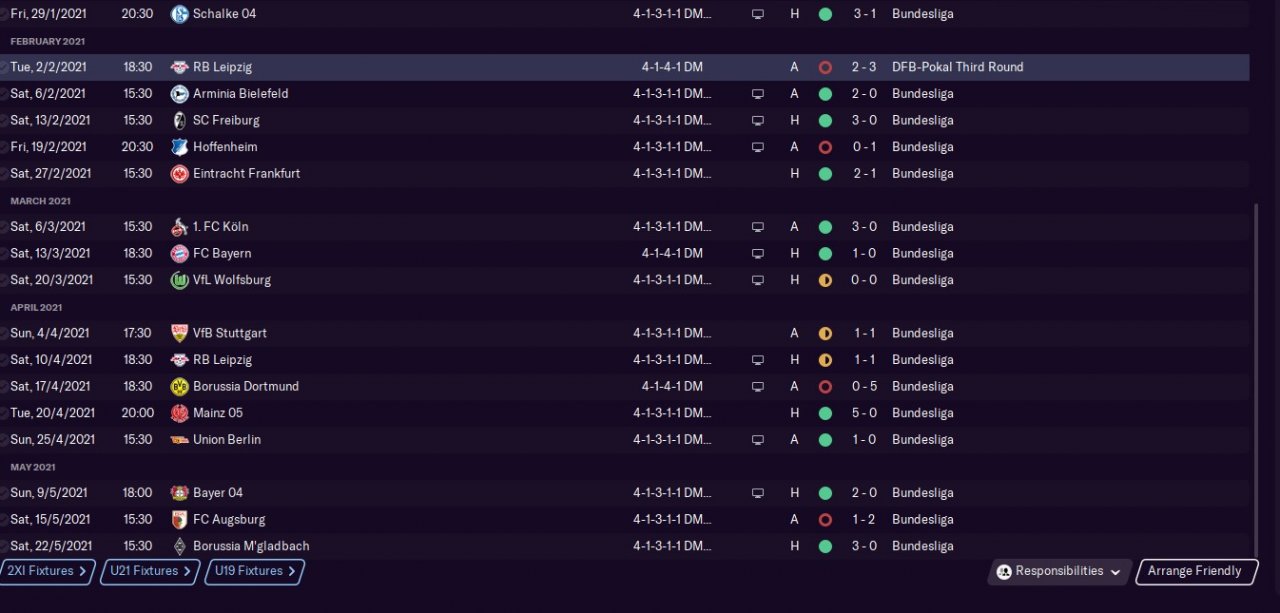Click the 1 - 0 score against FC Bayern
Viewport: 1280px width, 613px height.
[x=864, y=254]
